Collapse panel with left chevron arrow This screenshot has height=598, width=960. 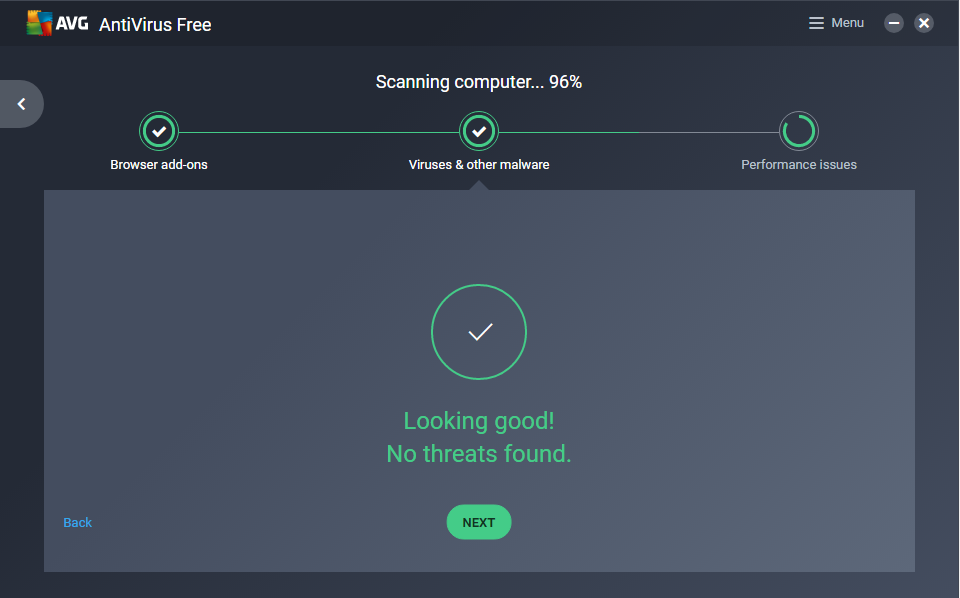[x=21, y=104]
